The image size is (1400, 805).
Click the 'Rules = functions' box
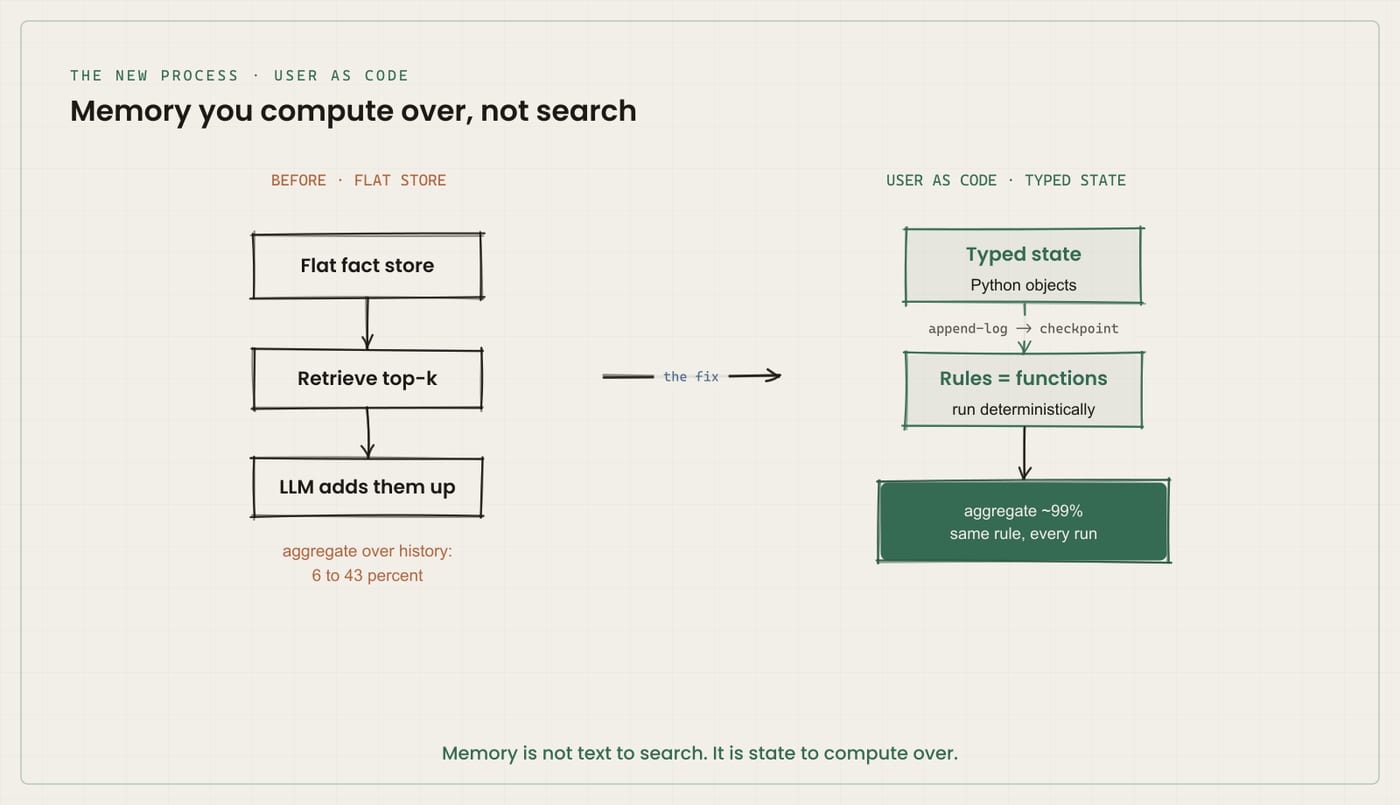1023,390
